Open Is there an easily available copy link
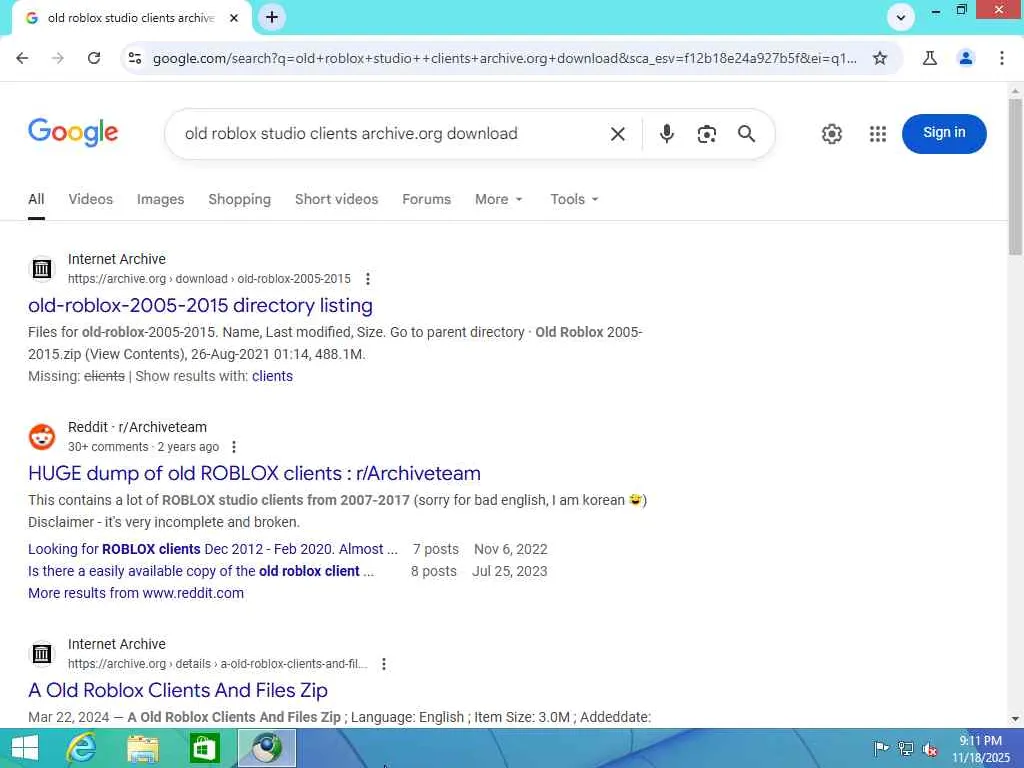Screen dimensions: 1024x768 (201, 571)
